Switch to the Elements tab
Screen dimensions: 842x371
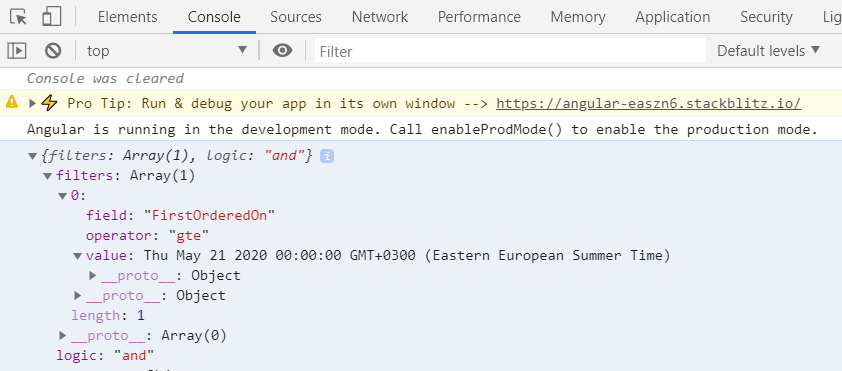[128, 17]
